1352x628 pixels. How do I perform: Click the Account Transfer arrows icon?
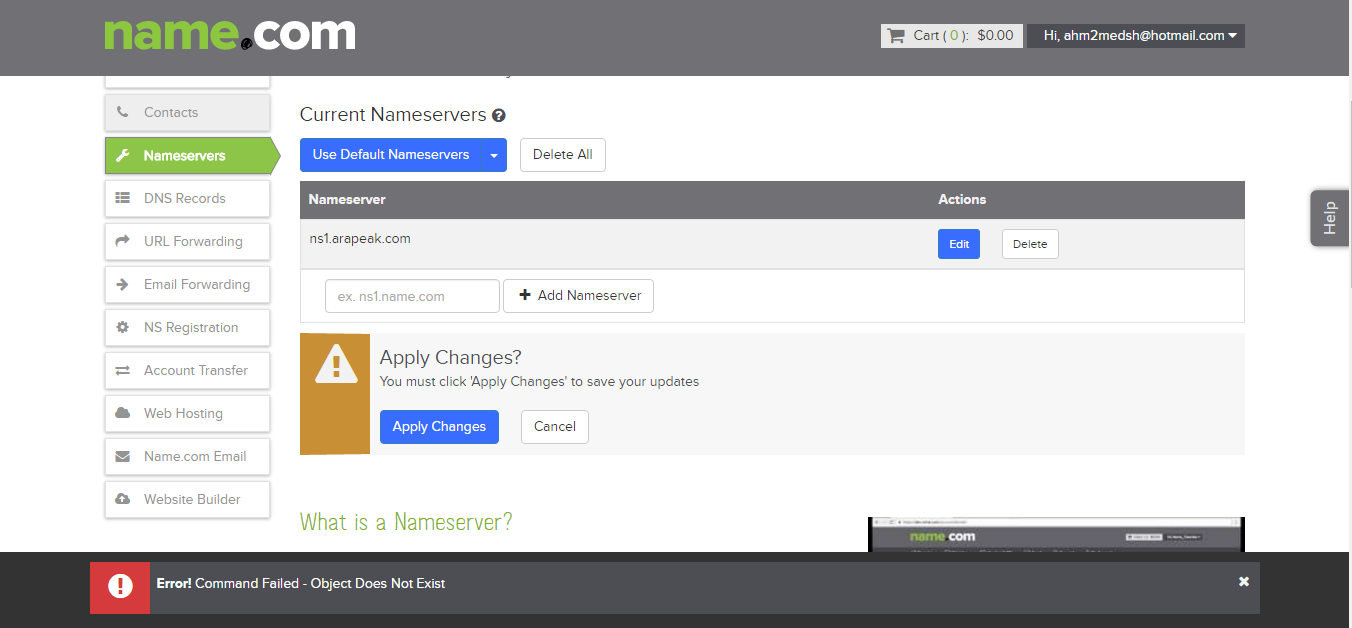123,370
